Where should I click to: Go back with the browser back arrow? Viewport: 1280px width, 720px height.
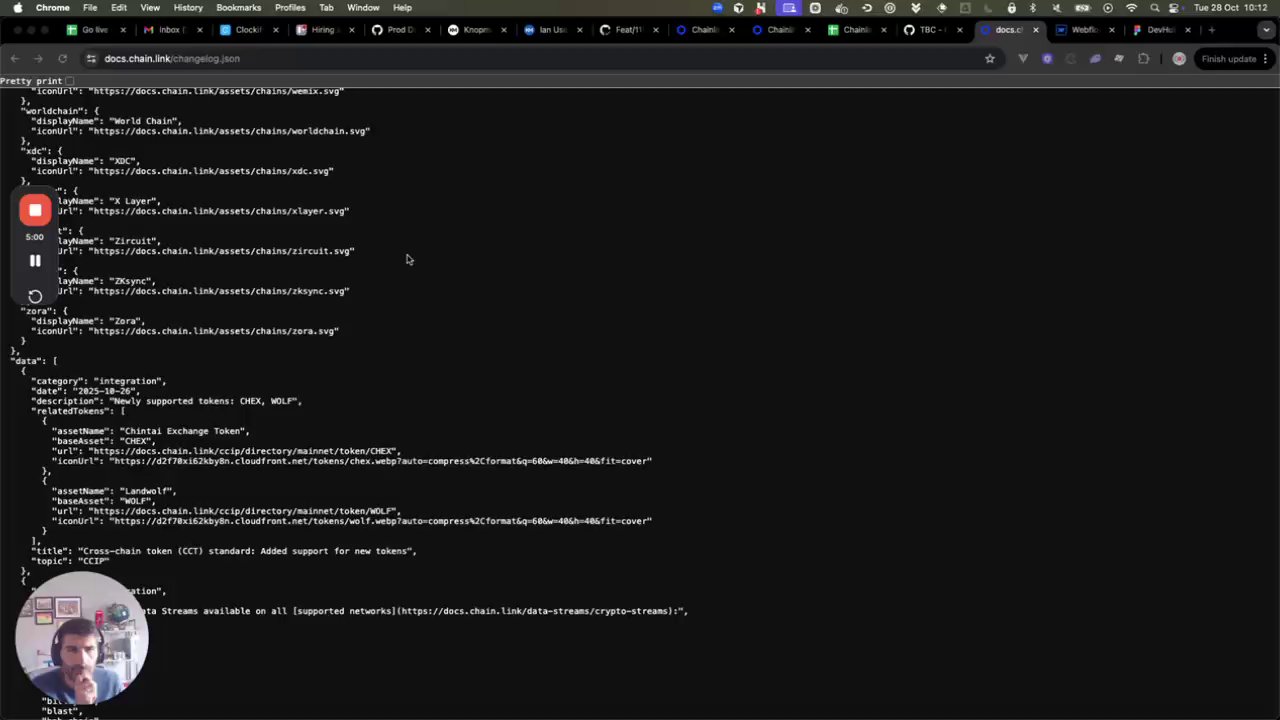click(14, 58)
